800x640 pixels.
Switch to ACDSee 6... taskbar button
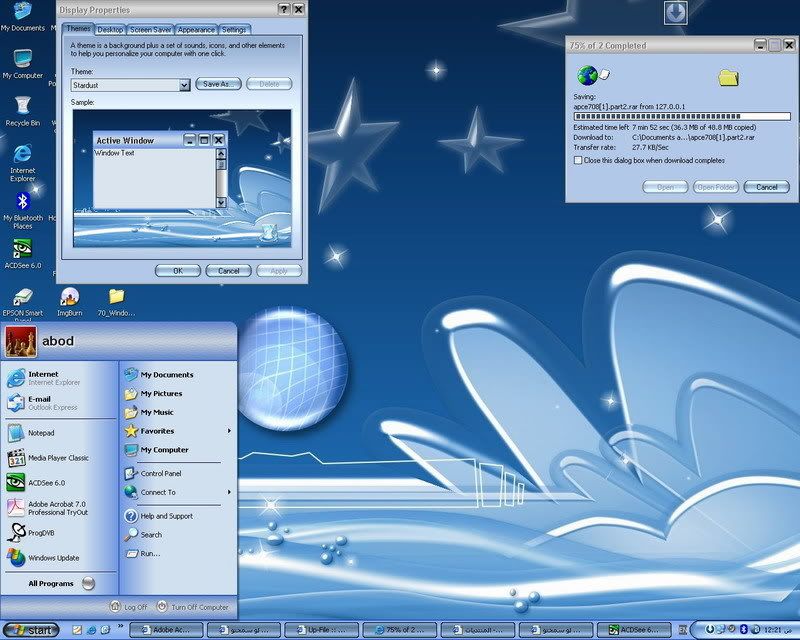pos(634,630)
